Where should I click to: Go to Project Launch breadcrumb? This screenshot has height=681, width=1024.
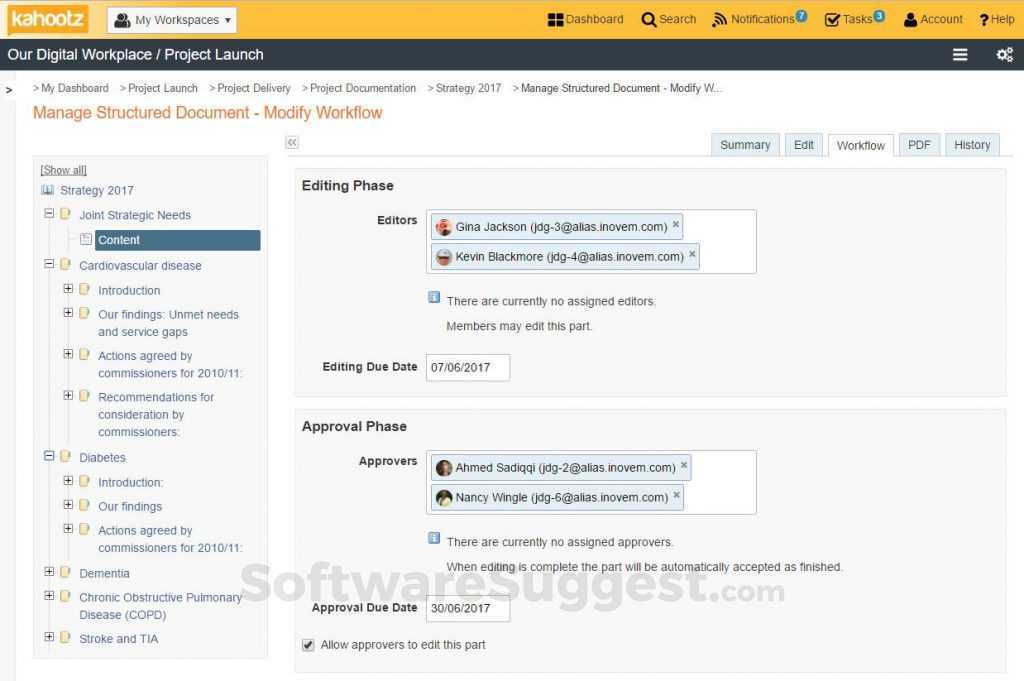click(x=163, y=88)
